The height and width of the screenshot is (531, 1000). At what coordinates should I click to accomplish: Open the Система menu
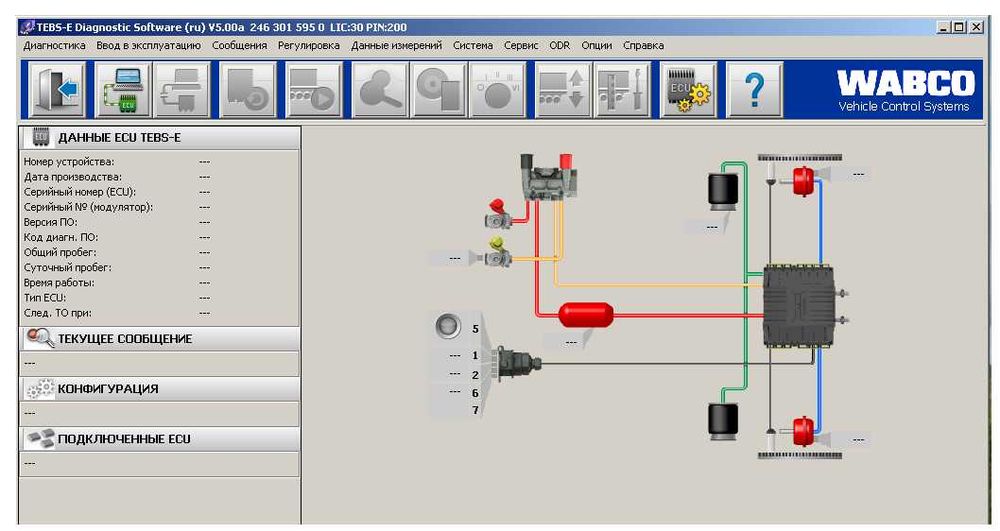(x=473, y=45)
